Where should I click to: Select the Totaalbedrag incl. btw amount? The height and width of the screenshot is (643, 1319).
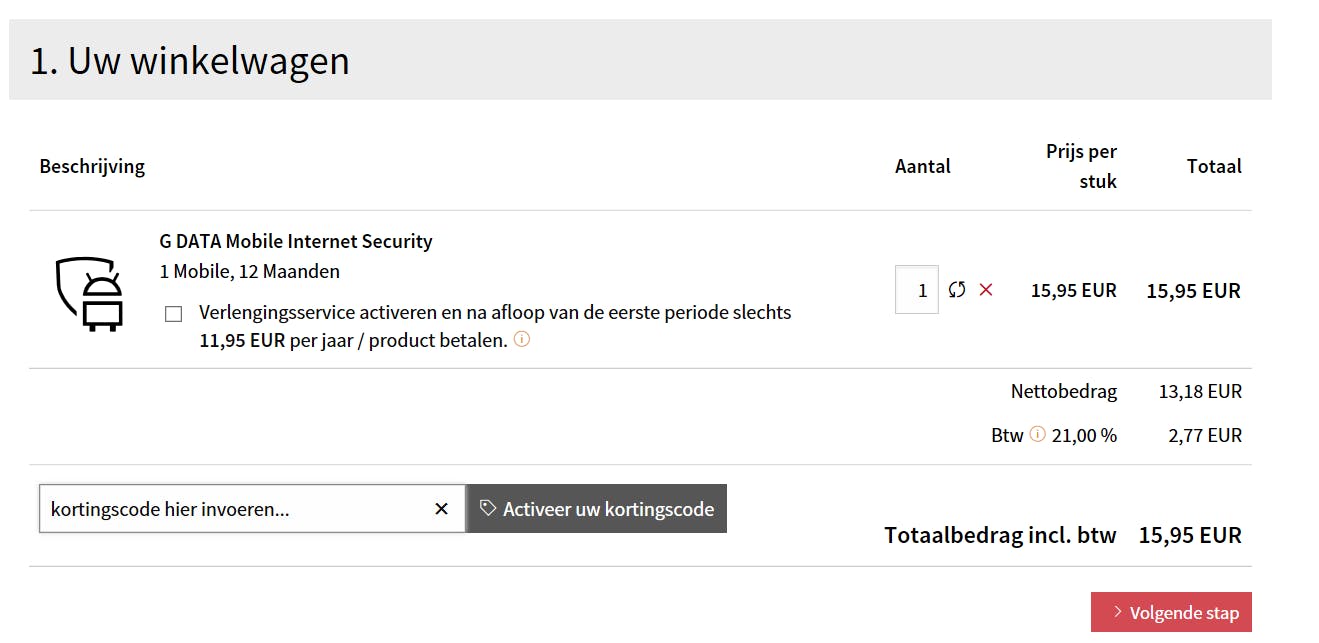[x=1190, y=535]
